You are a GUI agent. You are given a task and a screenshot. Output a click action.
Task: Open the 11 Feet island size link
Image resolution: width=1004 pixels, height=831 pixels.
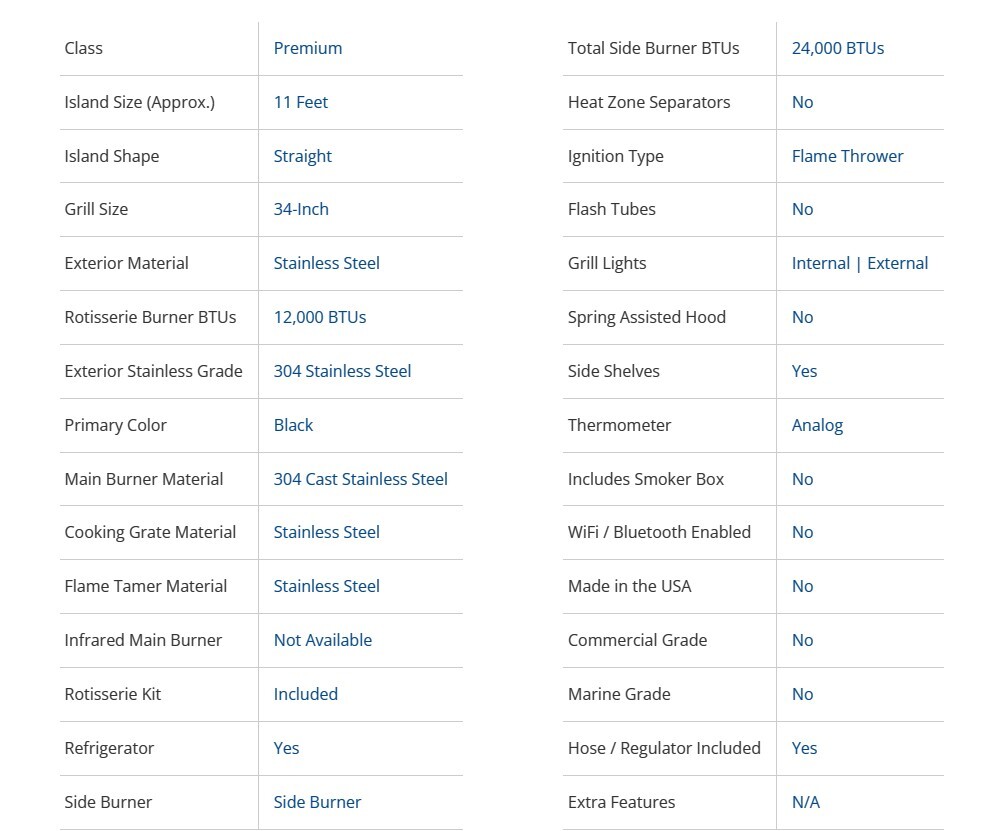tap(300, 102)
